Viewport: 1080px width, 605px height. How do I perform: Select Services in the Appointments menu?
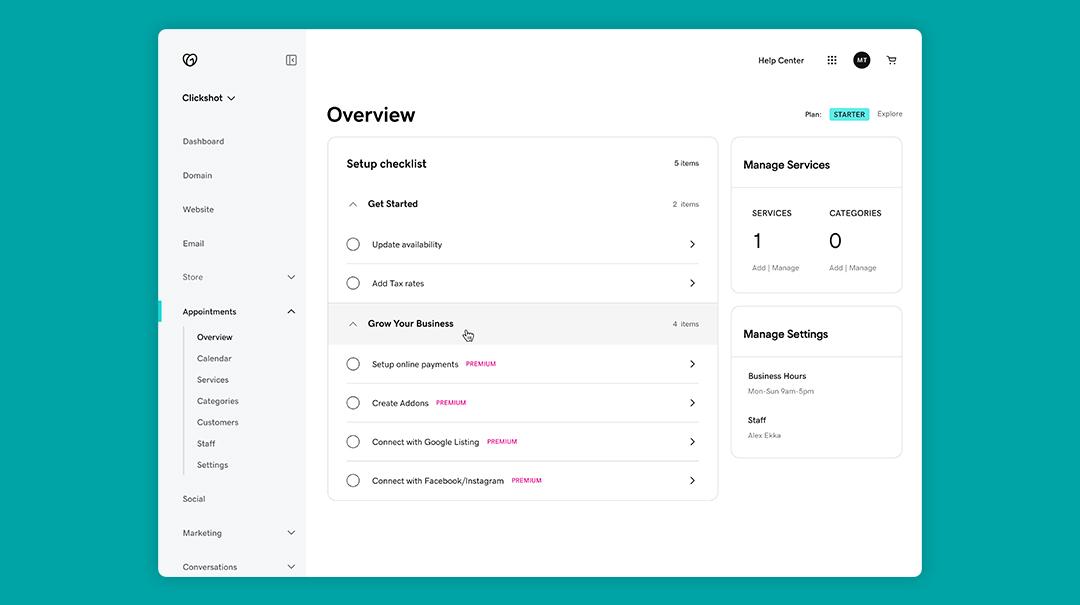pos(212,379)
